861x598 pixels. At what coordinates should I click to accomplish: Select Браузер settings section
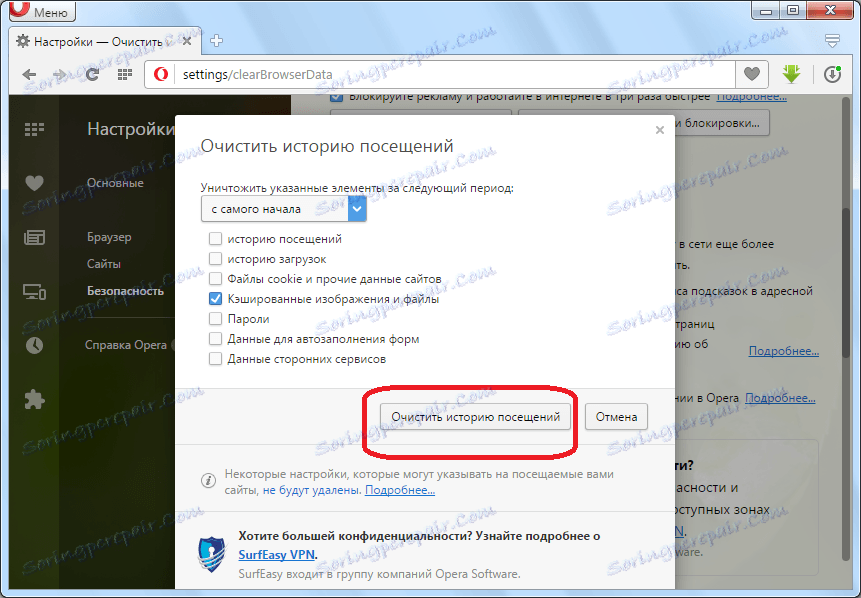(x=109, y=237)
